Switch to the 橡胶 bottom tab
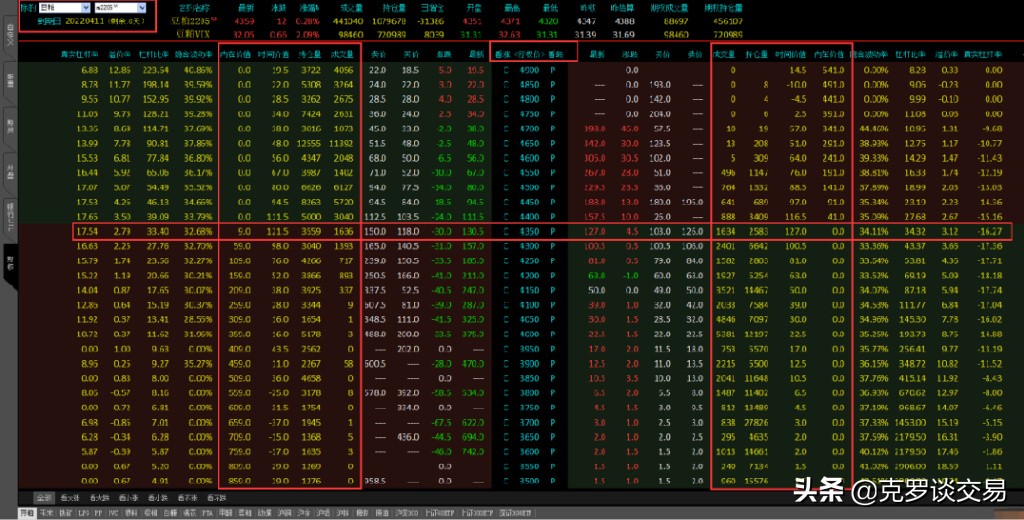Viewport: 1024px width, 520px height. (360, 513)
